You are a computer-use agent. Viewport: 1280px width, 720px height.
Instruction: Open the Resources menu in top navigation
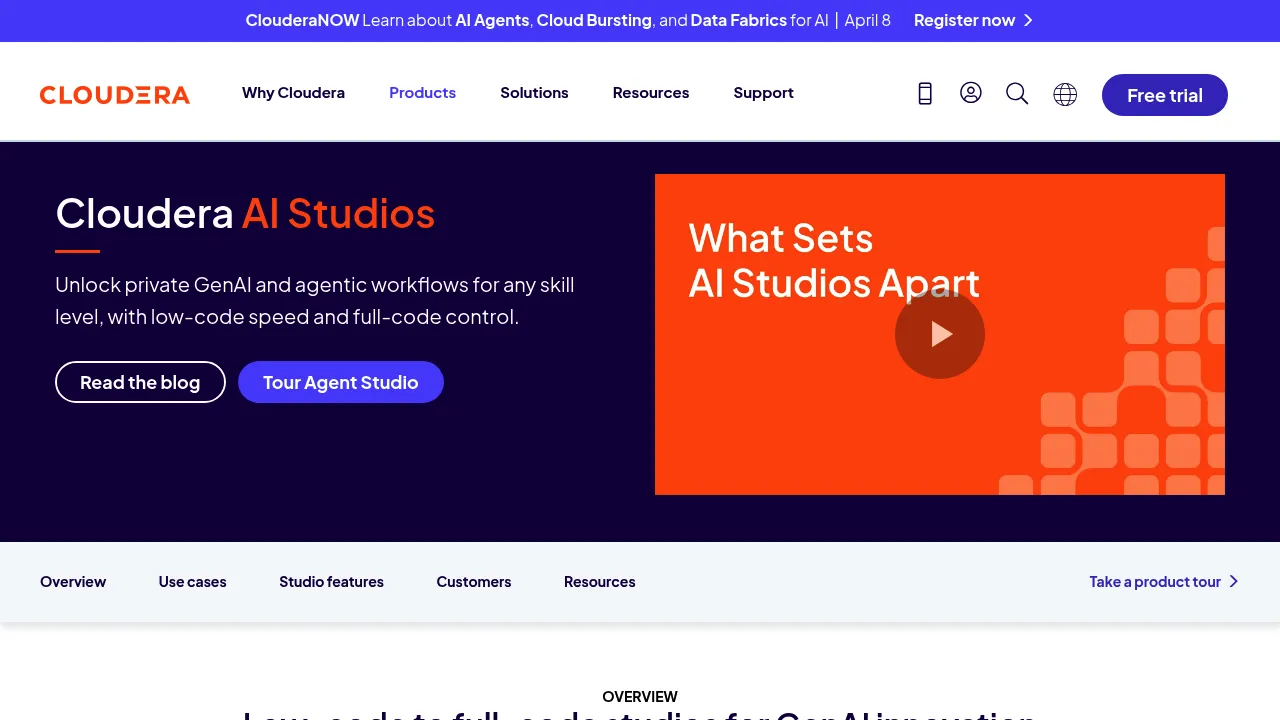651,93
